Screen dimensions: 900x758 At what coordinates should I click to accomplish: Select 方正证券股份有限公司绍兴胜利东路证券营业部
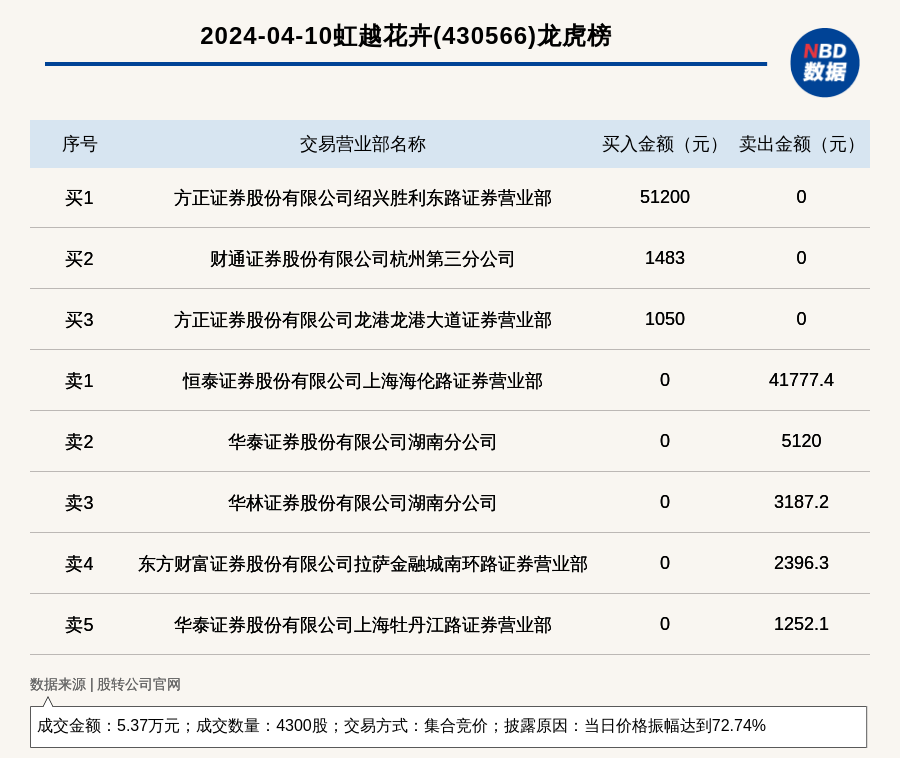point(363,198)
